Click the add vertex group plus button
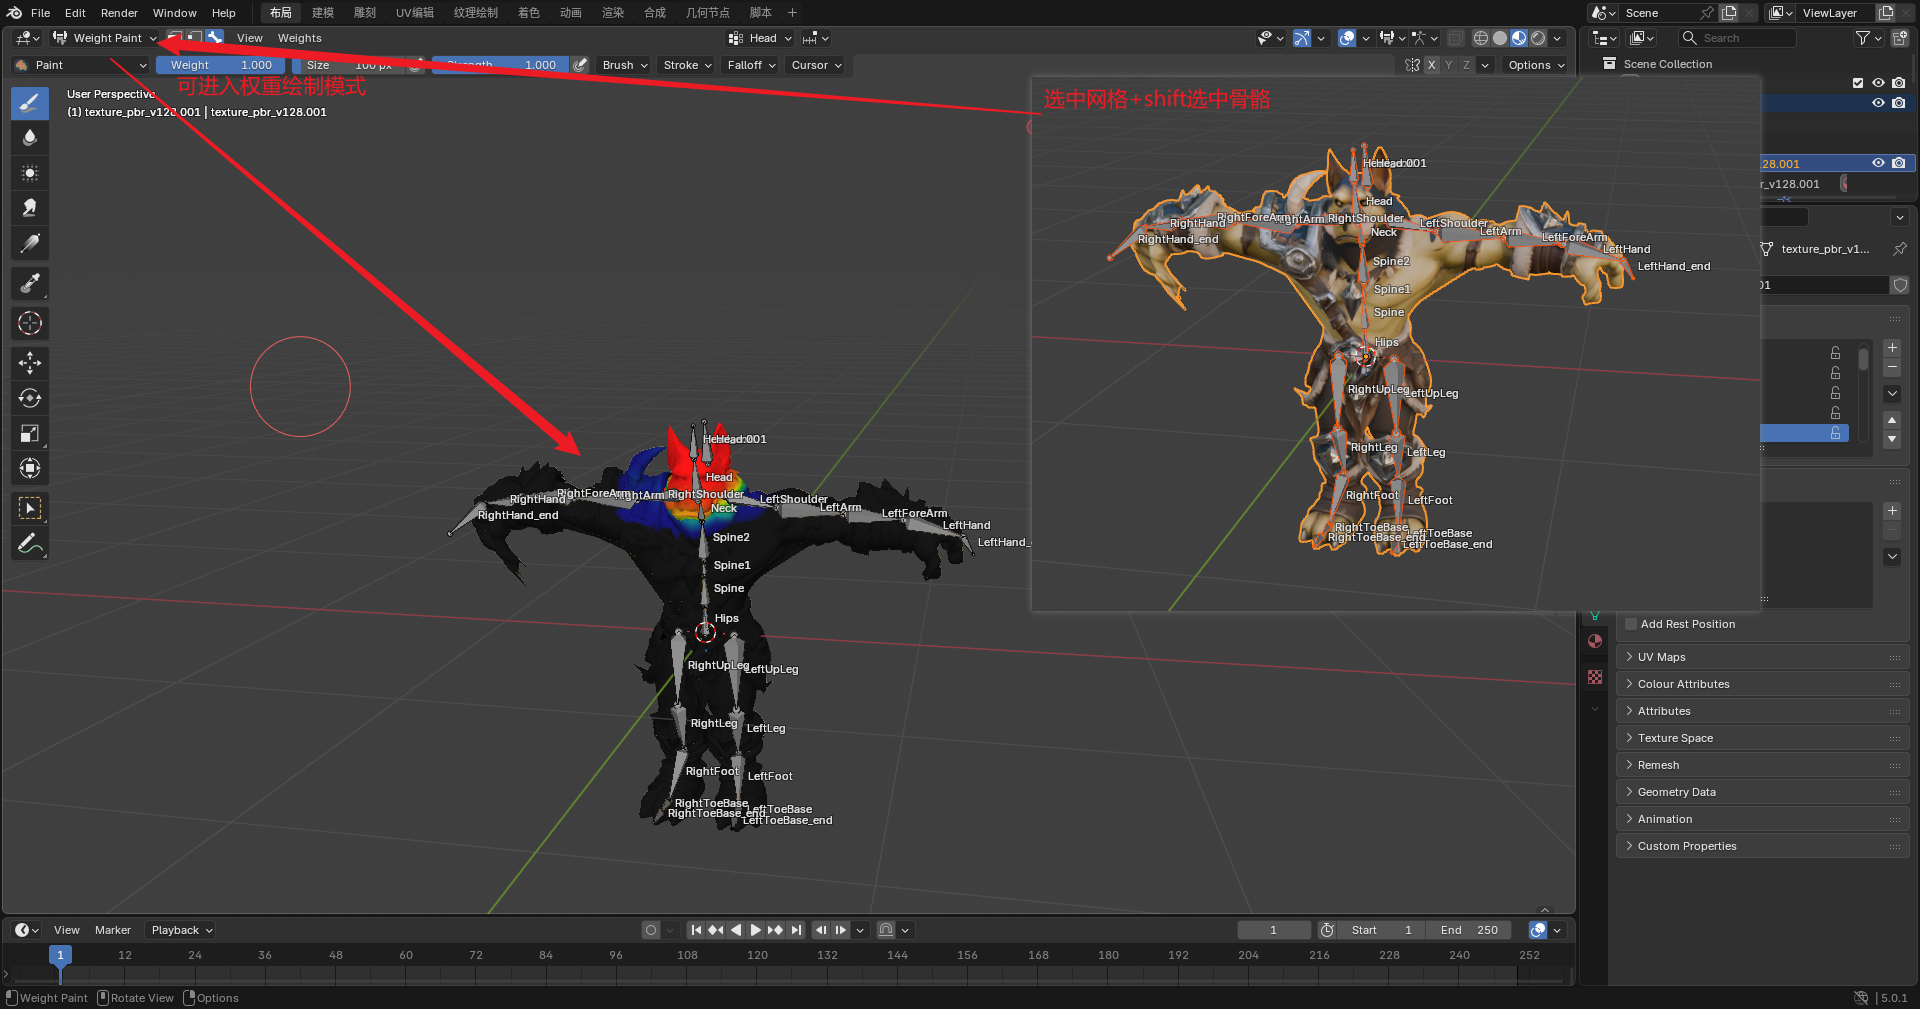The width and height of the screenshot is (1920, 1009). tap(1892, 348)
